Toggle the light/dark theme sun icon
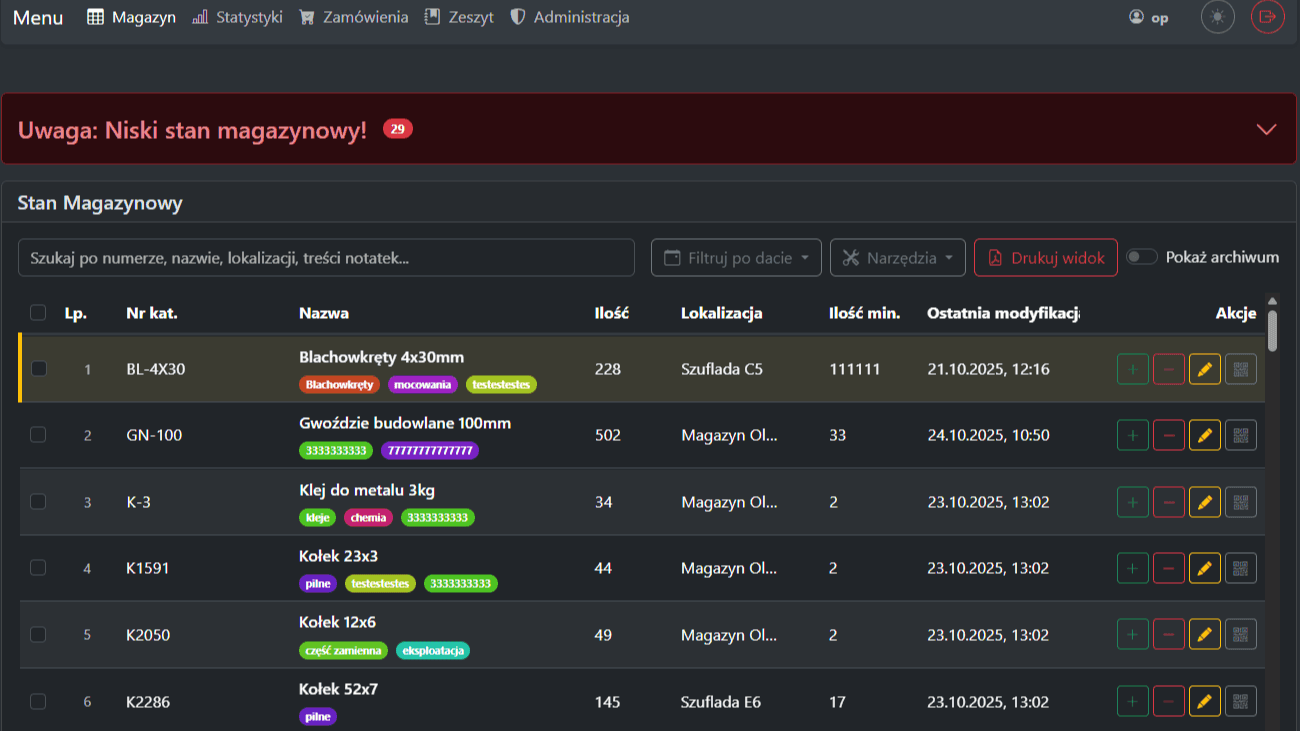 [x=1217, y=17]
